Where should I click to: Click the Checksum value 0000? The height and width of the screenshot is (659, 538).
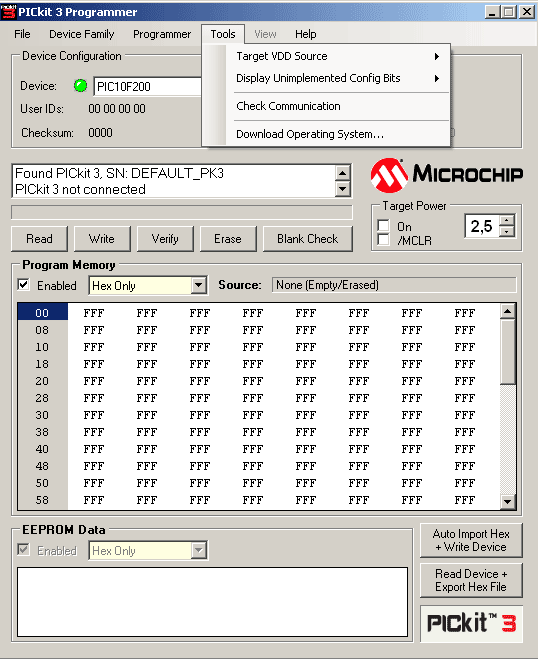point(100,133)
